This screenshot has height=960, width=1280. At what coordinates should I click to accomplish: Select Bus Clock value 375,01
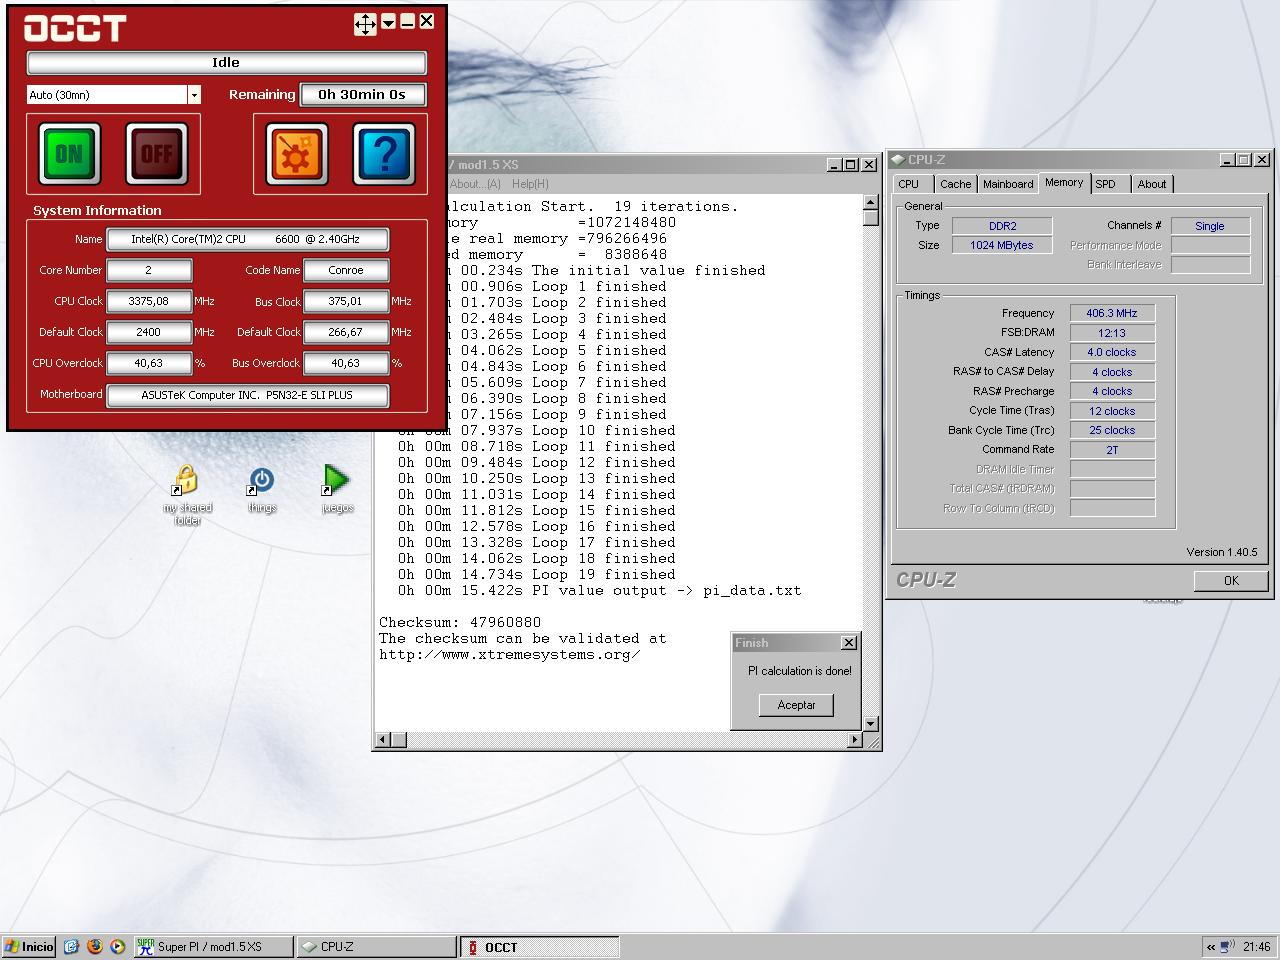[345, 301]
